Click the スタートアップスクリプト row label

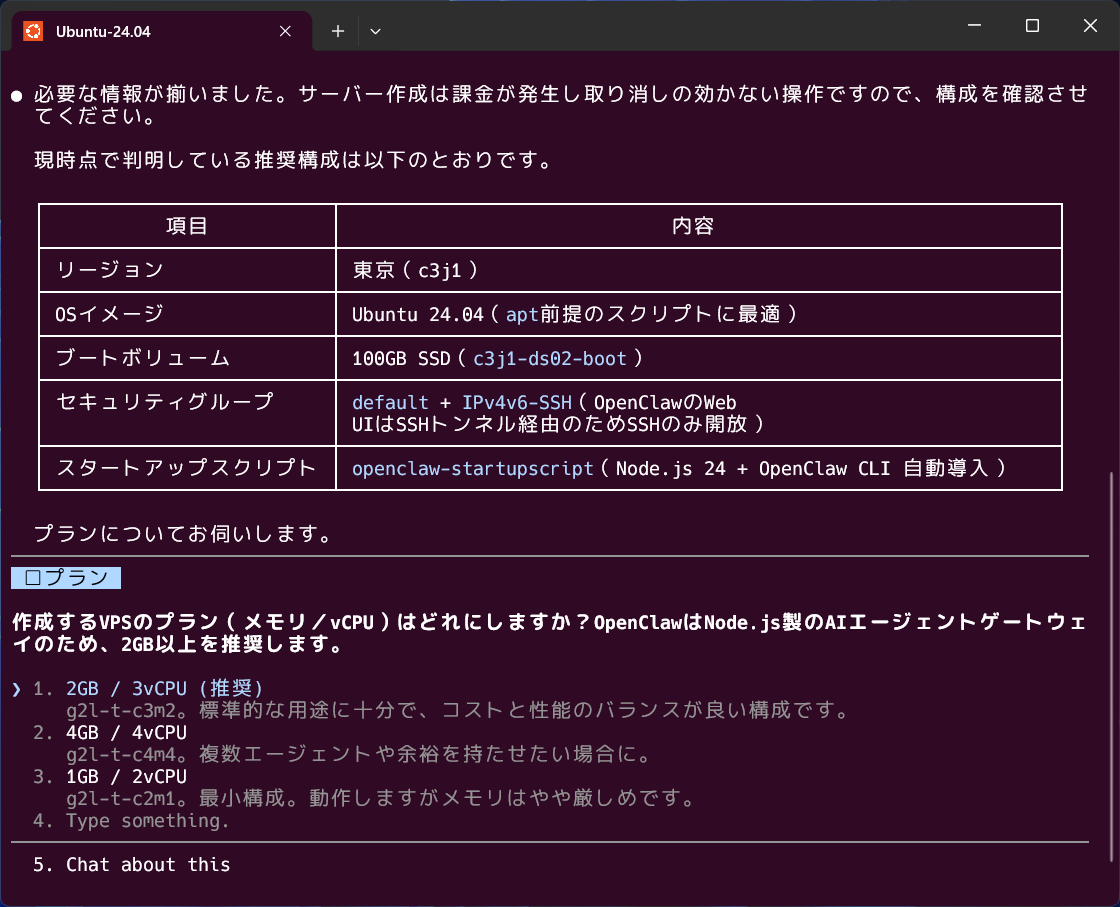tap(186, 468)
